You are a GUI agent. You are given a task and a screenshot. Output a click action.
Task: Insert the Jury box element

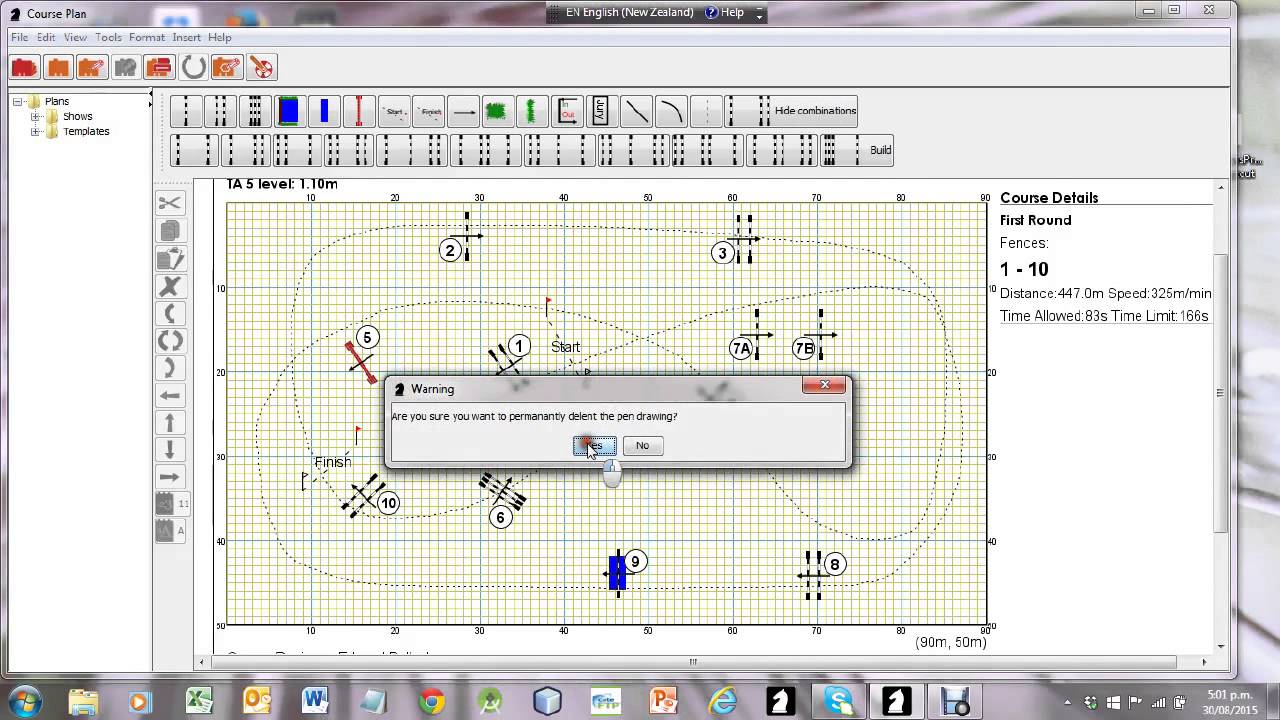601,111
